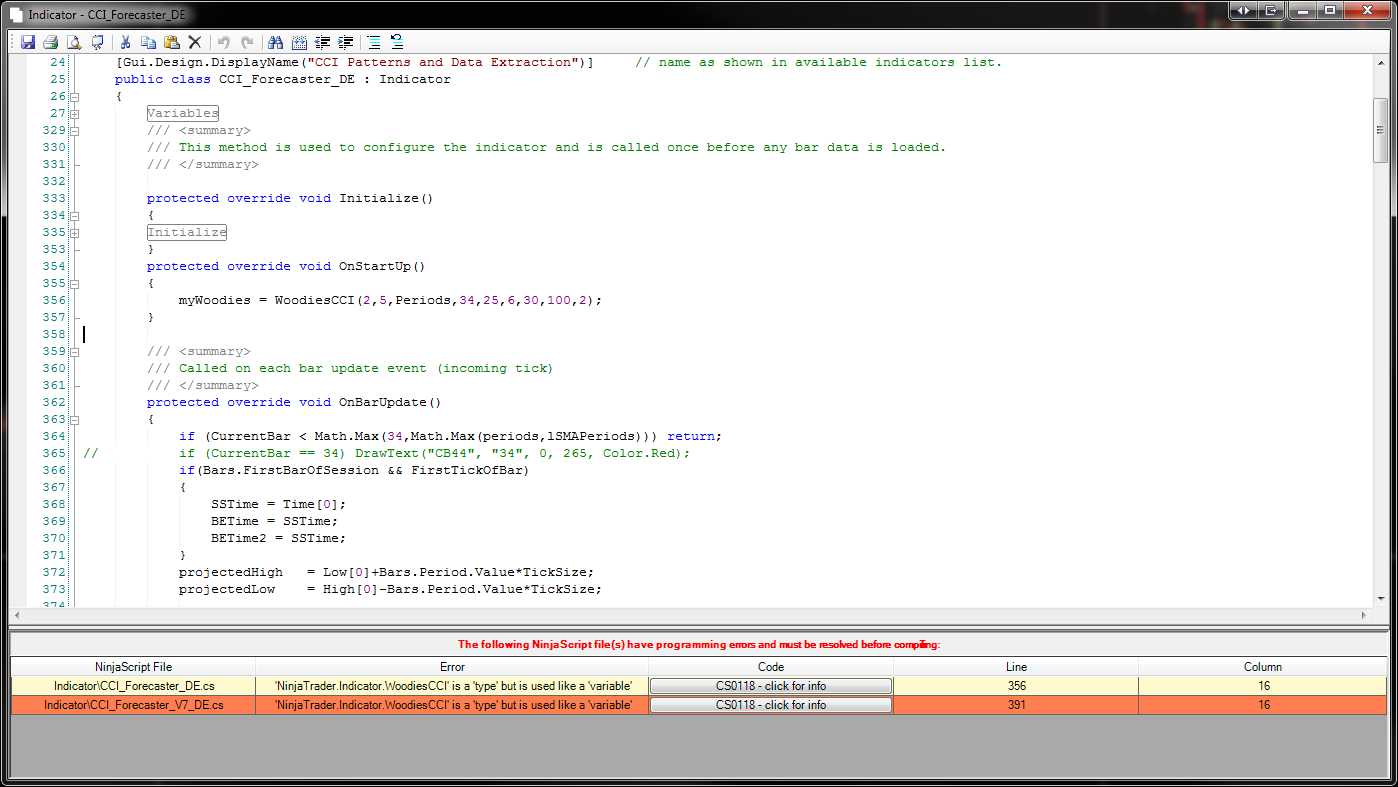This screenshot has width=1398, height=787.
Task: Open CS0118 info for CCI_Forecaster_DE.cs
Action: pos(771,686)
